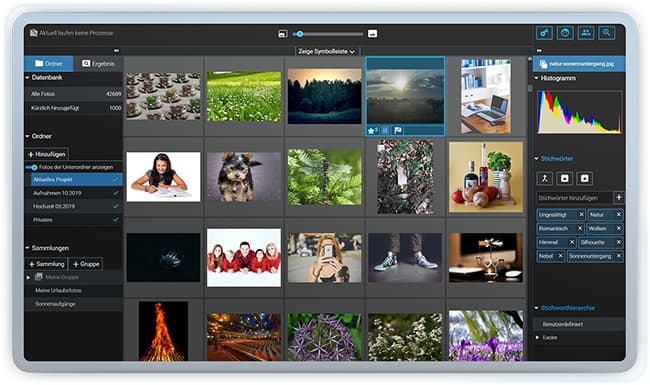Remove the 'Wolken' keyword tag
This screenshot has height=385, width=650.
(x=618, y=228)
